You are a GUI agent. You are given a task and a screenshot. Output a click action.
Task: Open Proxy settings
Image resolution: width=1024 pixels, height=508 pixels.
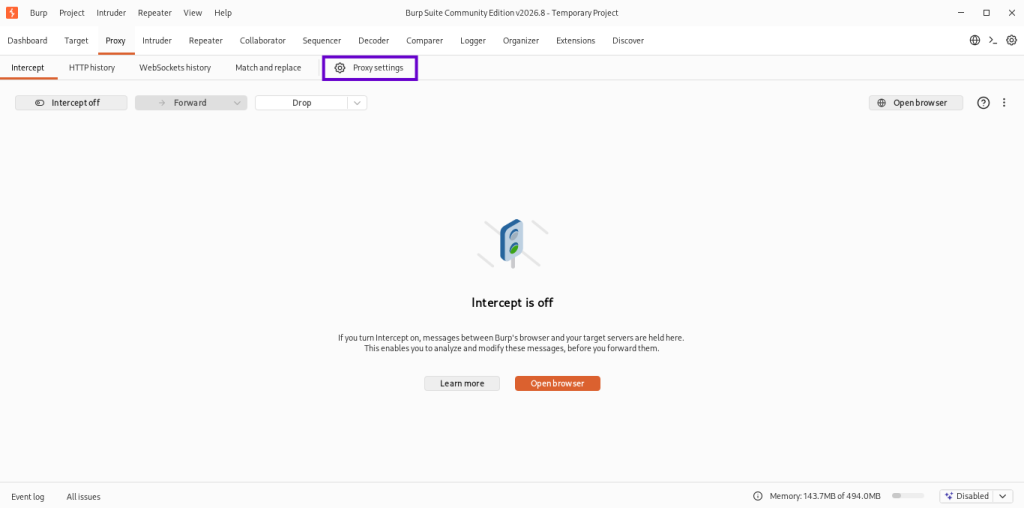click(x=370, y=67)
